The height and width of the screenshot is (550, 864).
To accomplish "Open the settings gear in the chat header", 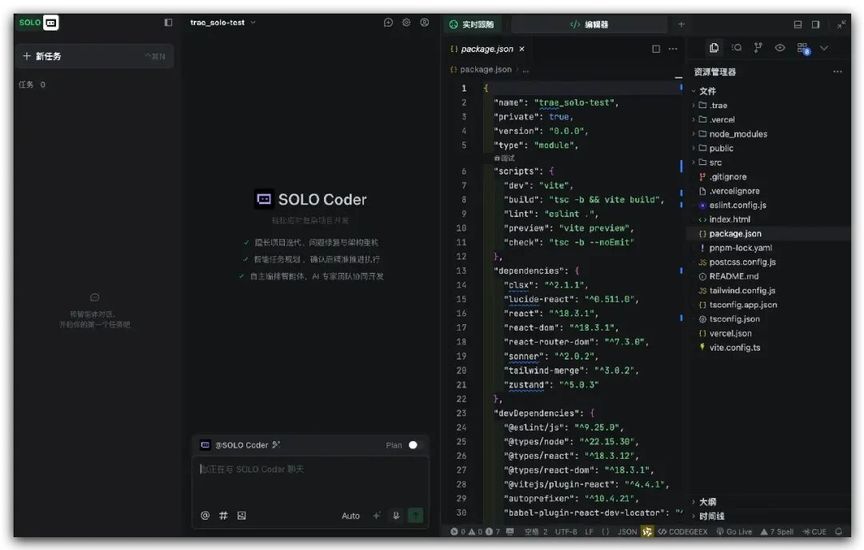I will (406, 22).
